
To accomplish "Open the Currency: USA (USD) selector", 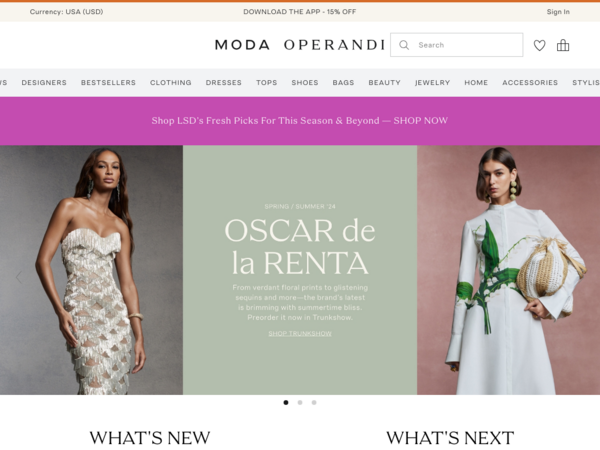I will click(x=66, y=12).
